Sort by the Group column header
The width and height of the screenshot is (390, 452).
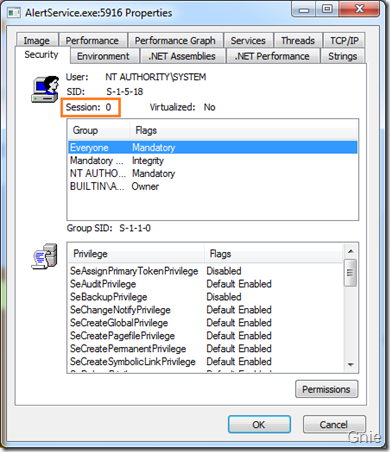(98, 130)
